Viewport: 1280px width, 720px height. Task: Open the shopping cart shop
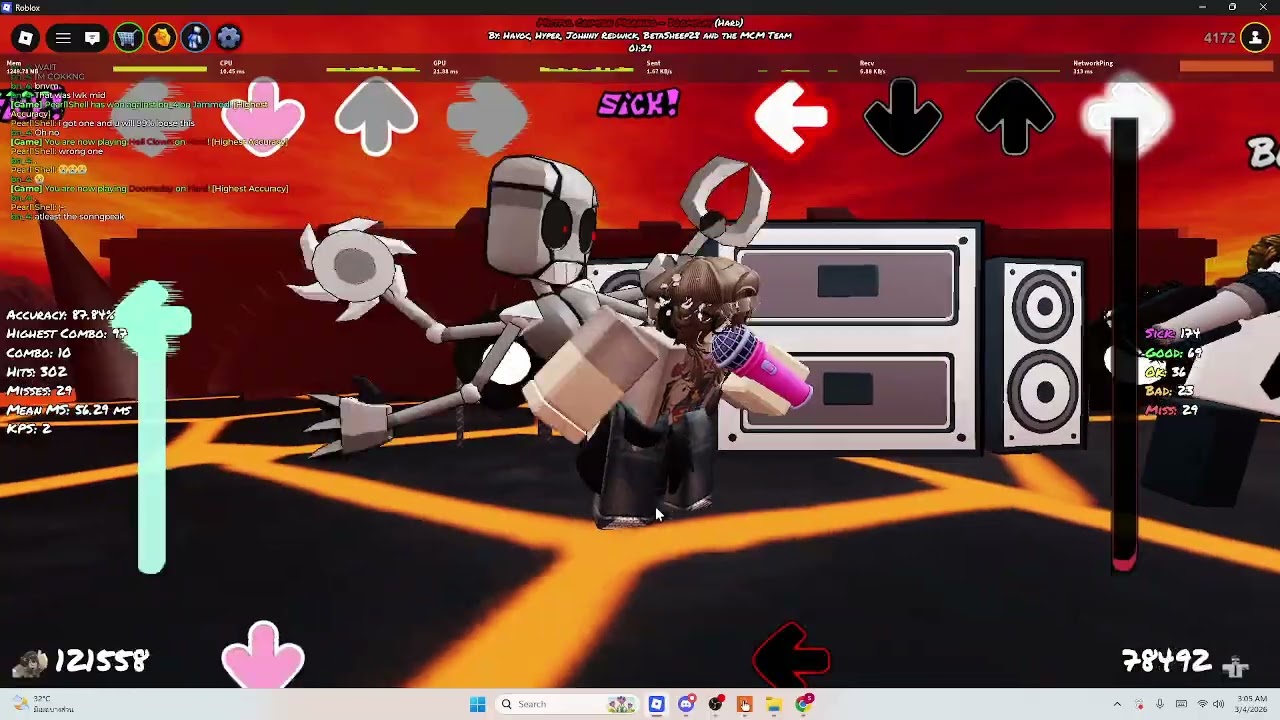[x=128, y=38]
